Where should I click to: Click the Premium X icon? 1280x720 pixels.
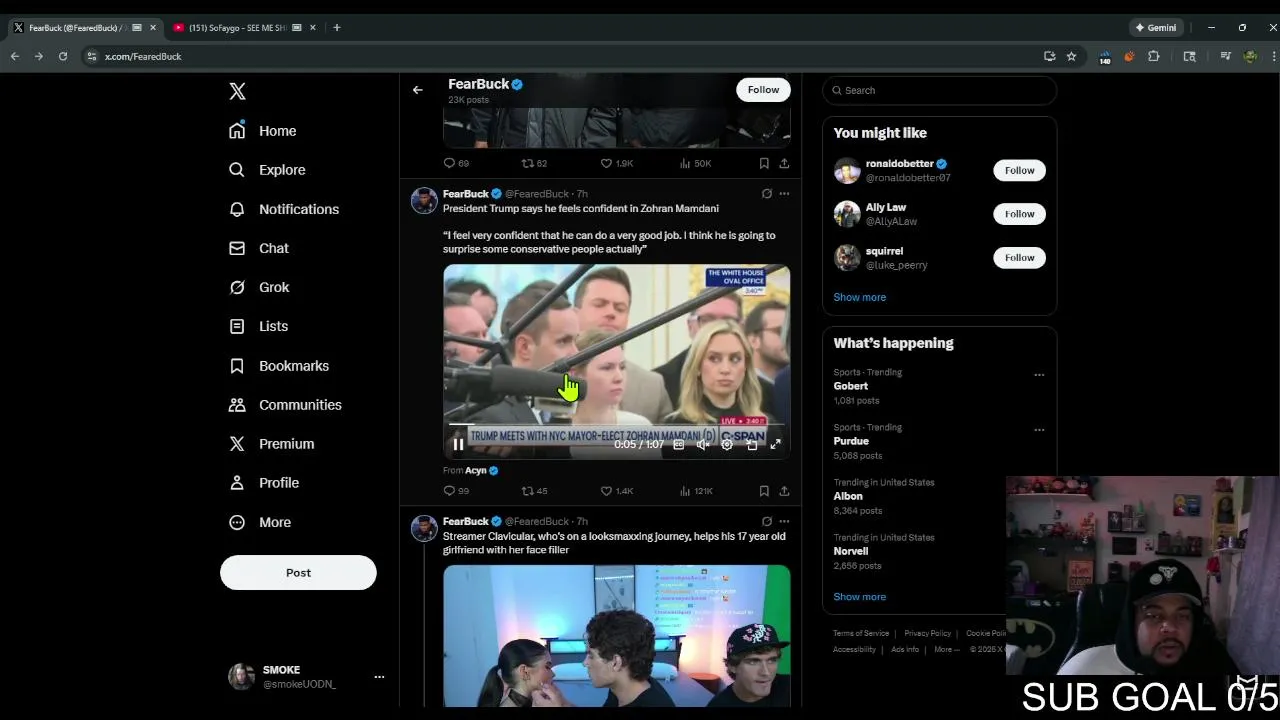point(237,444)
